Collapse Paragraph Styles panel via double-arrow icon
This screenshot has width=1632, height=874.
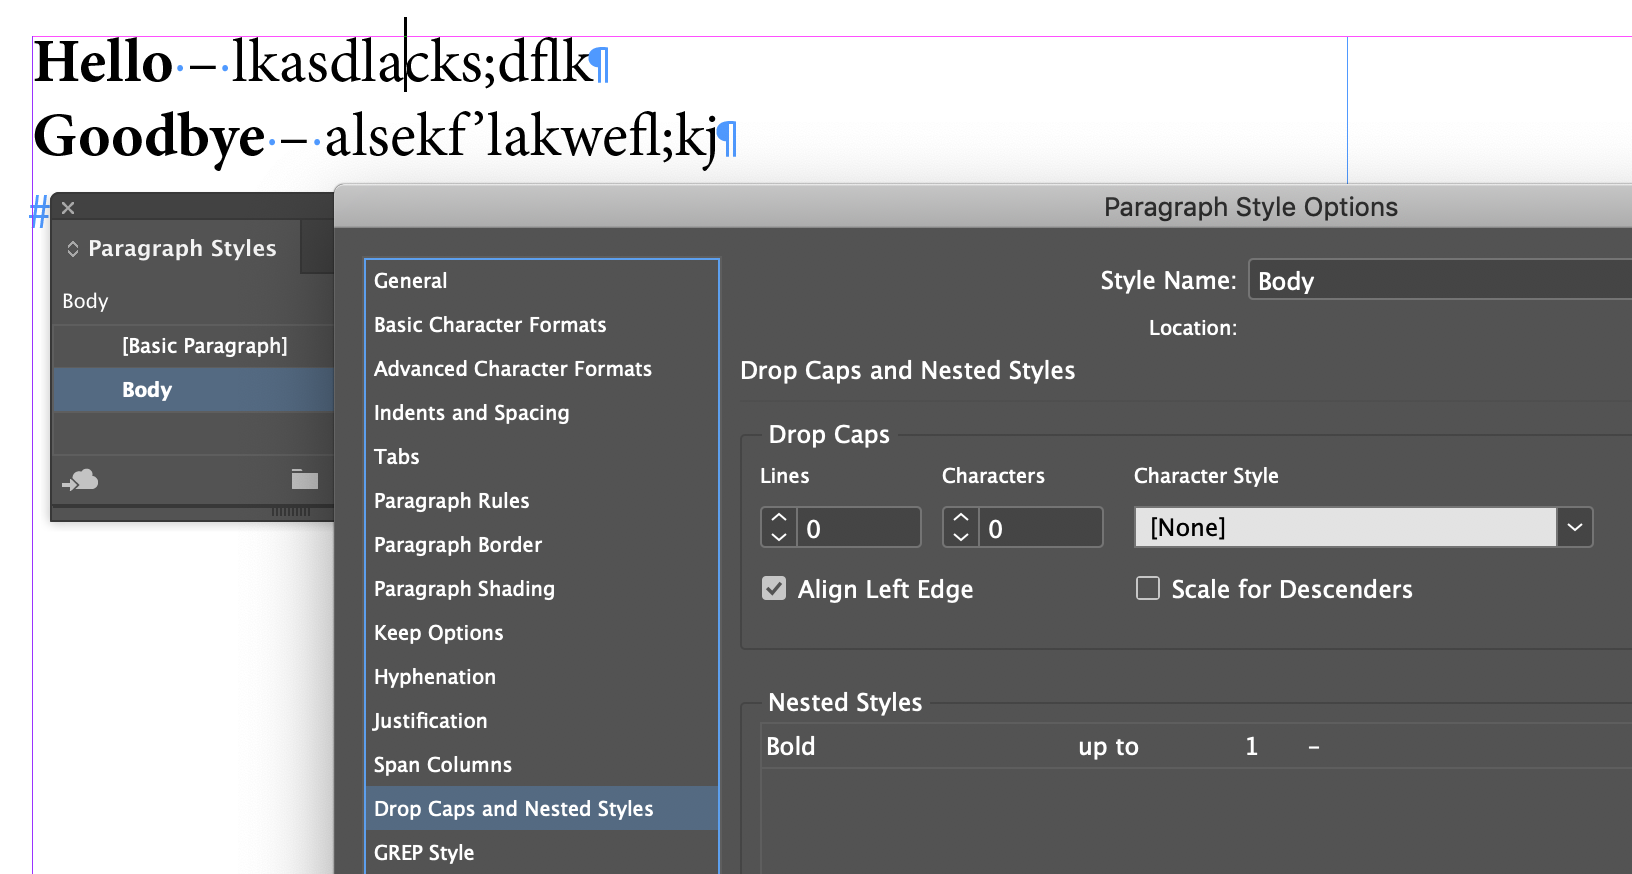tap(72, 249)
